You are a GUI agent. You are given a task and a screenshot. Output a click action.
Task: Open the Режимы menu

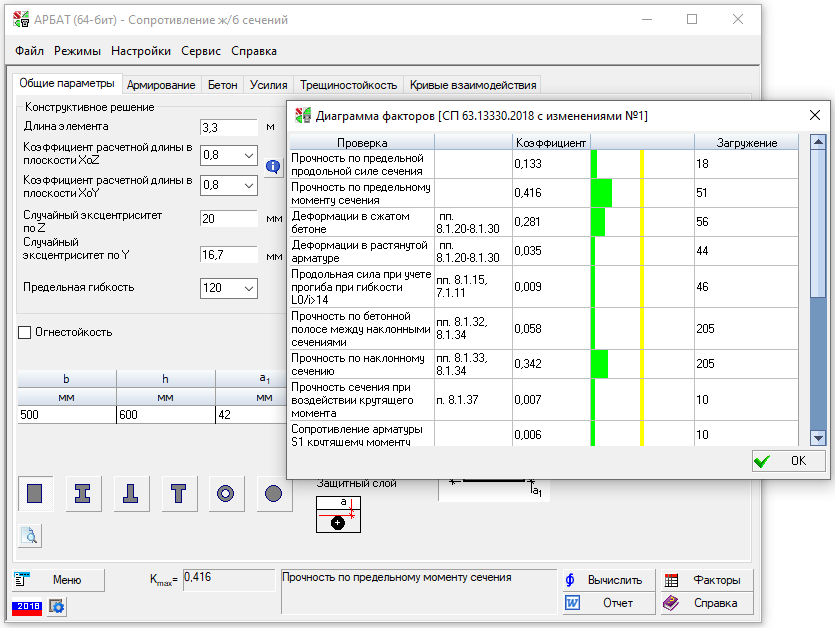[x=77, y=51]
